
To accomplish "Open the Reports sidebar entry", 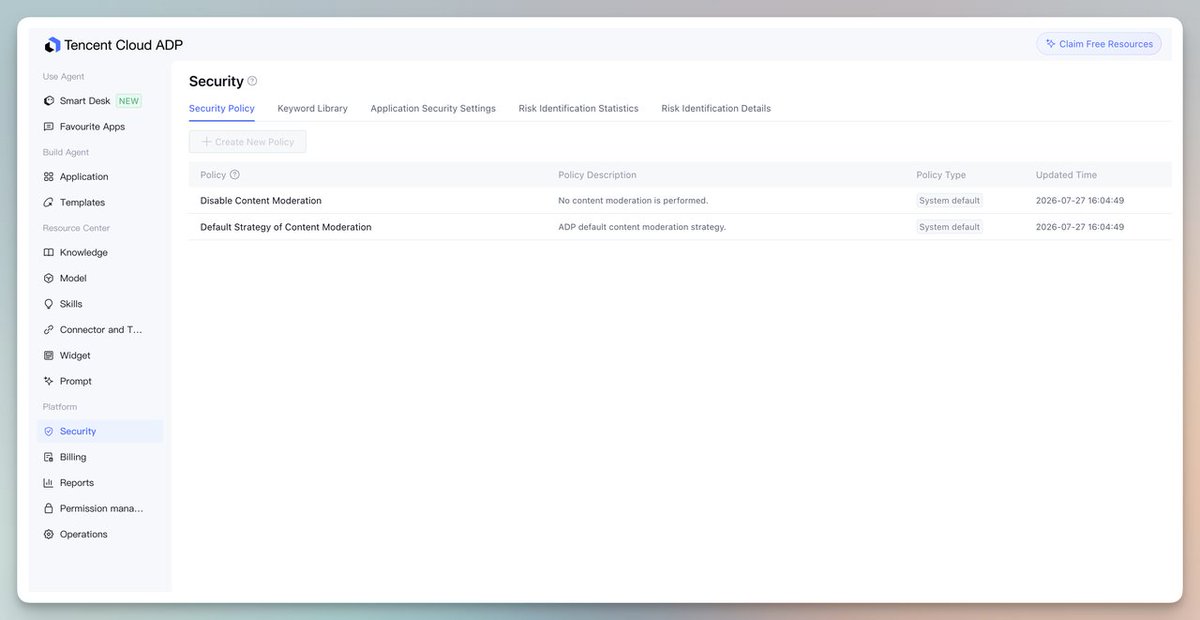I will tap(100, 483).
